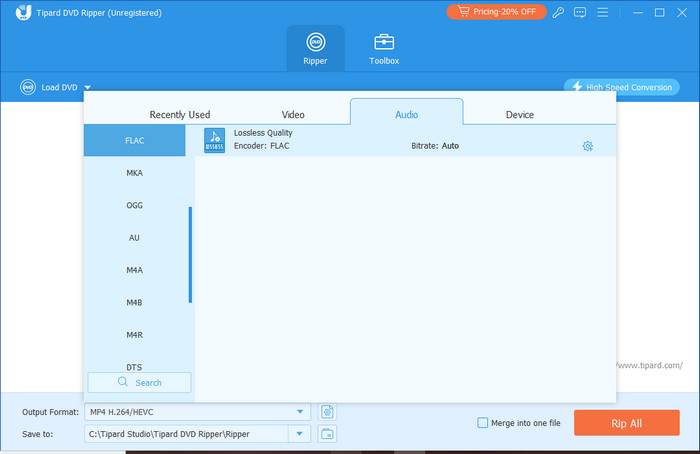Click the Lossless FLAC profile icon
This screenshot has width=700, height=454.
point(214,140)
